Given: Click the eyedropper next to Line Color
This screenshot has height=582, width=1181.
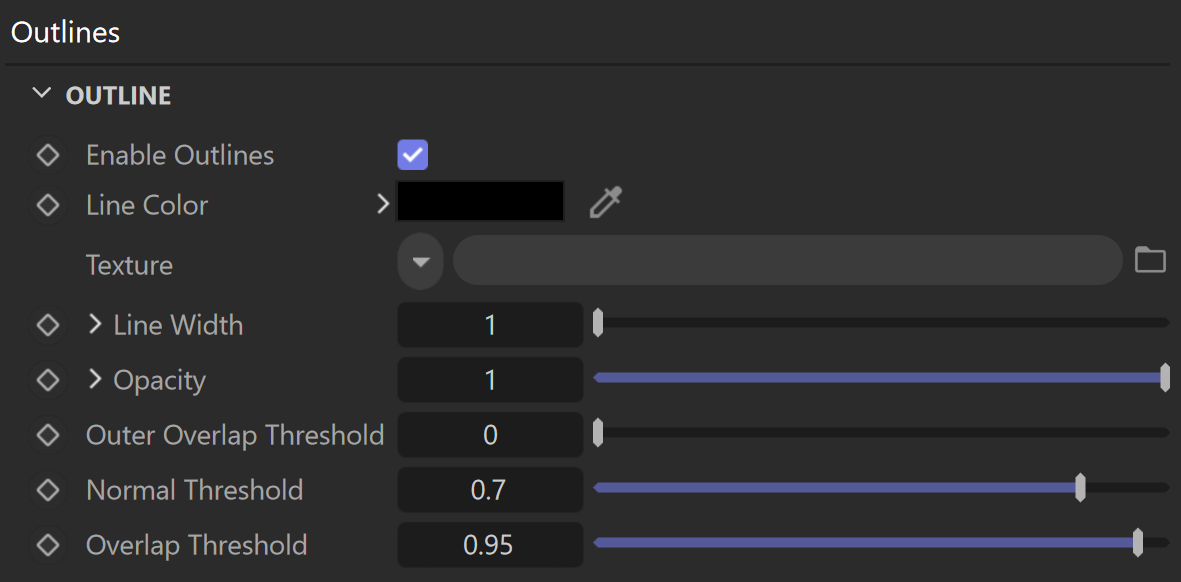Looking at the screenshot, I should [x=606, y=203].
